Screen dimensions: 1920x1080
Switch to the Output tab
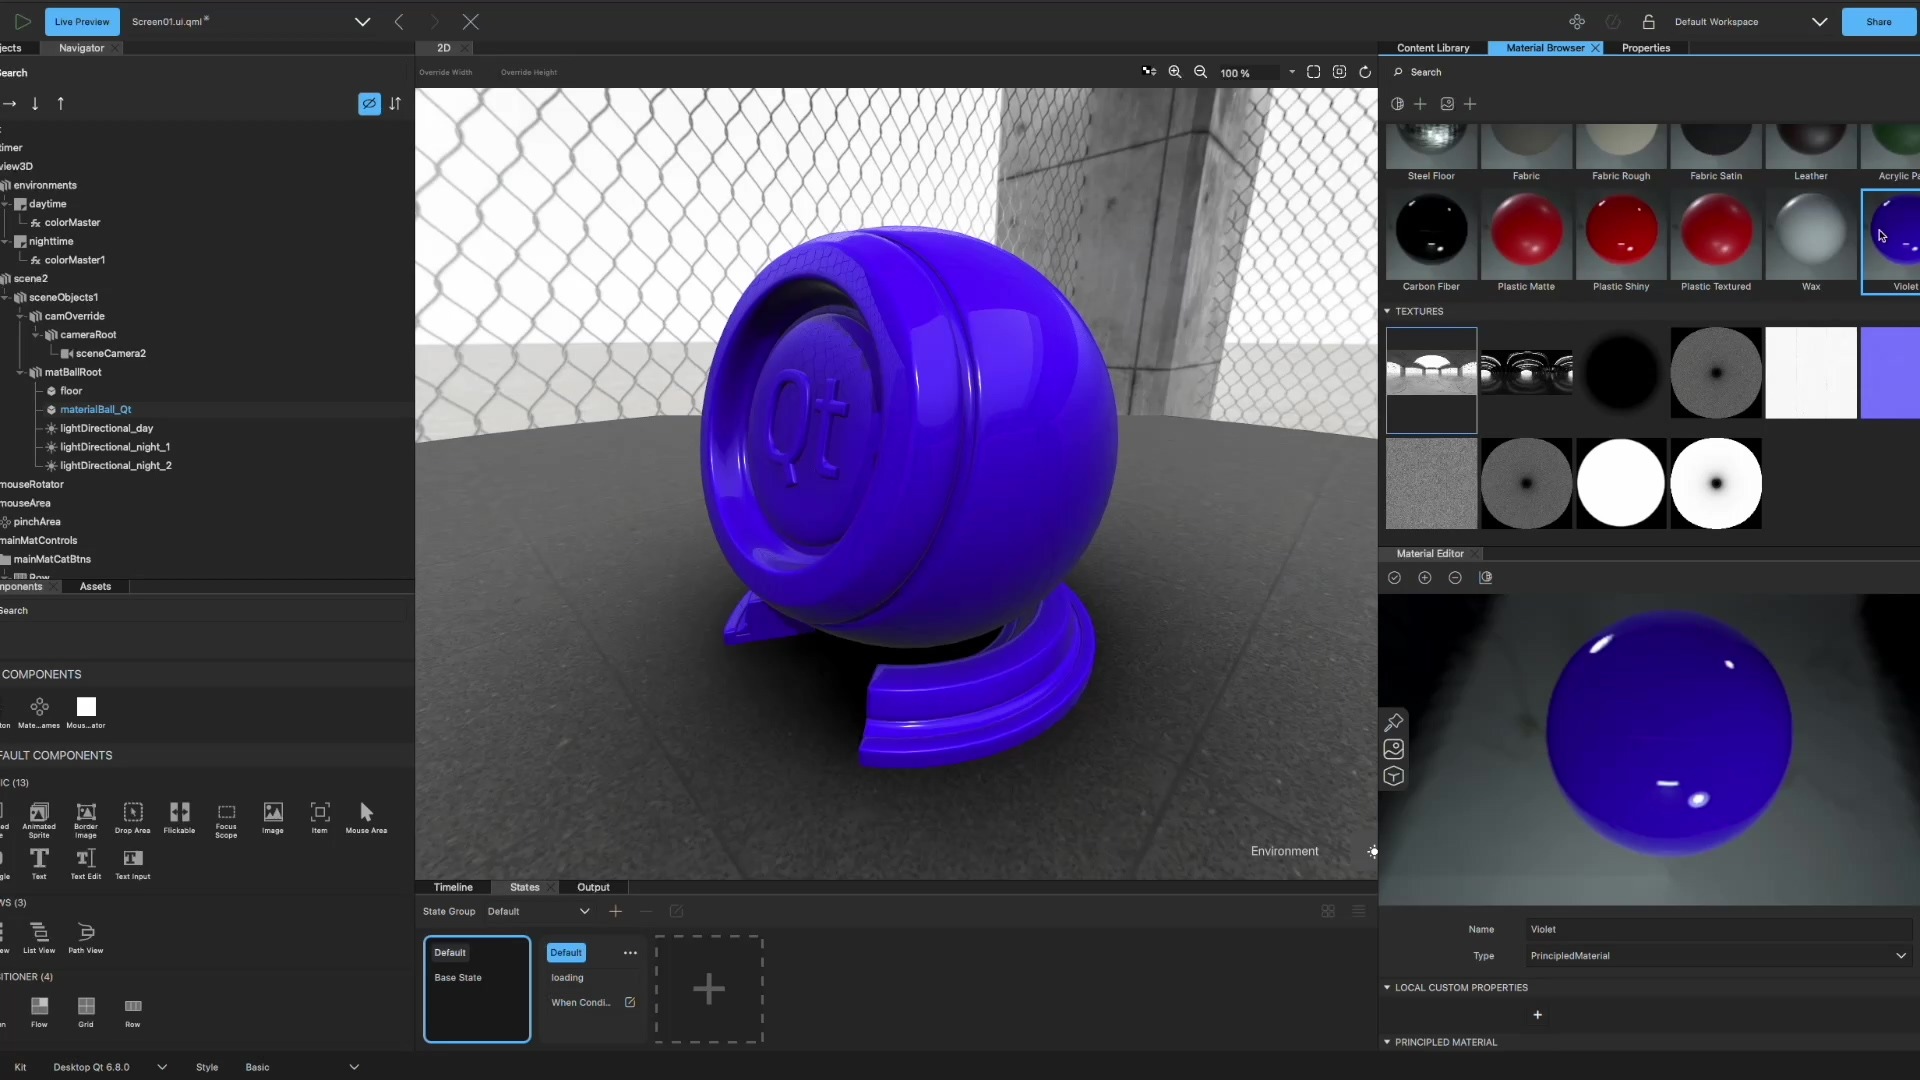(593, 887)
